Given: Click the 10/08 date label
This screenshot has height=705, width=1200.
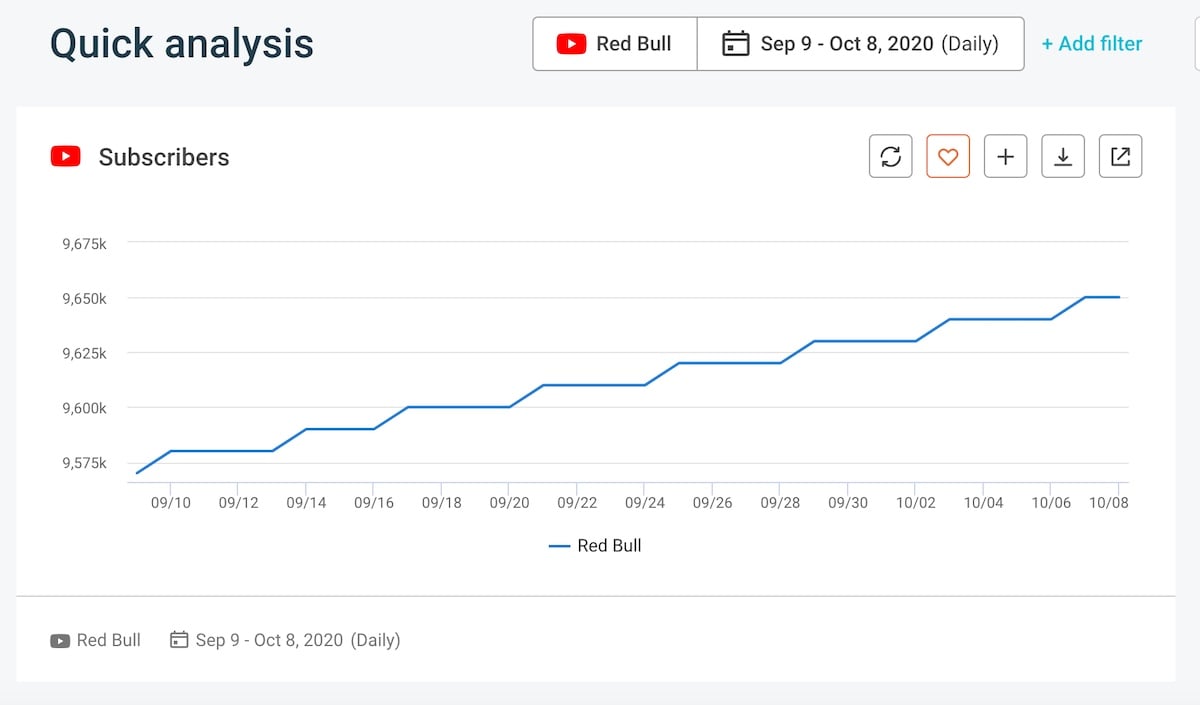Looking at the screenshot, I should (x=1108, y=503).
